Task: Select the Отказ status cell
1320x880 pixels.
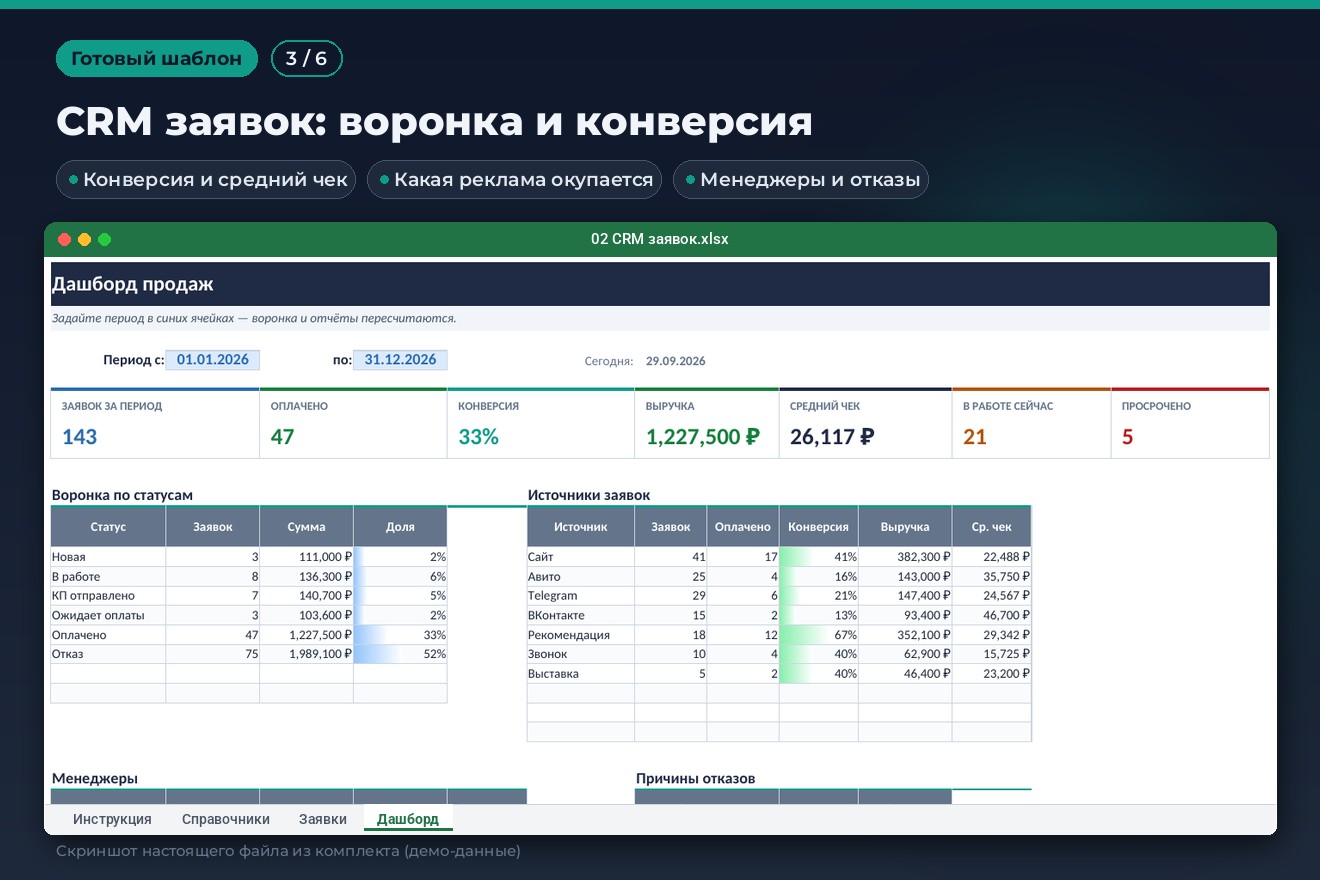Action: click(108, 654)
